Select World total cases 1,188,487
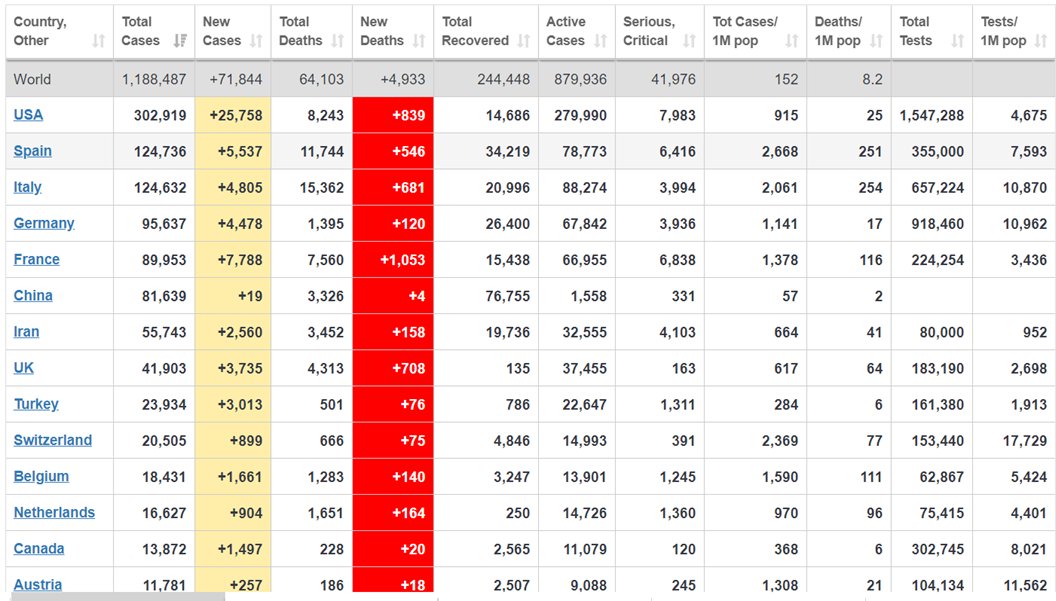 [154, 80]
